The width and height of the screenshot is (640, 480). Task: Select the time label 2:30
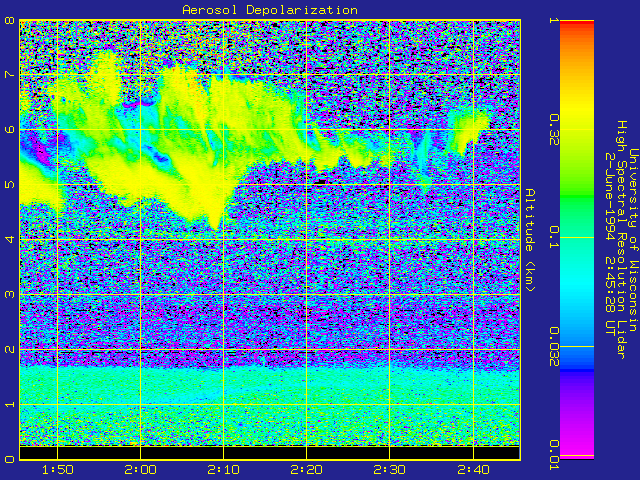point(389,470)
